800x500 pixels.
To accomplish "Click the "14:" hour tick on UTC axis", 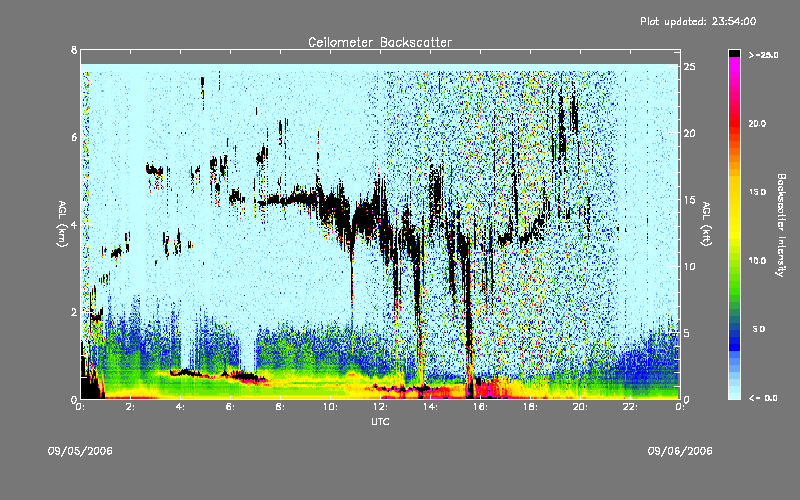I will (x=430, y=407).
